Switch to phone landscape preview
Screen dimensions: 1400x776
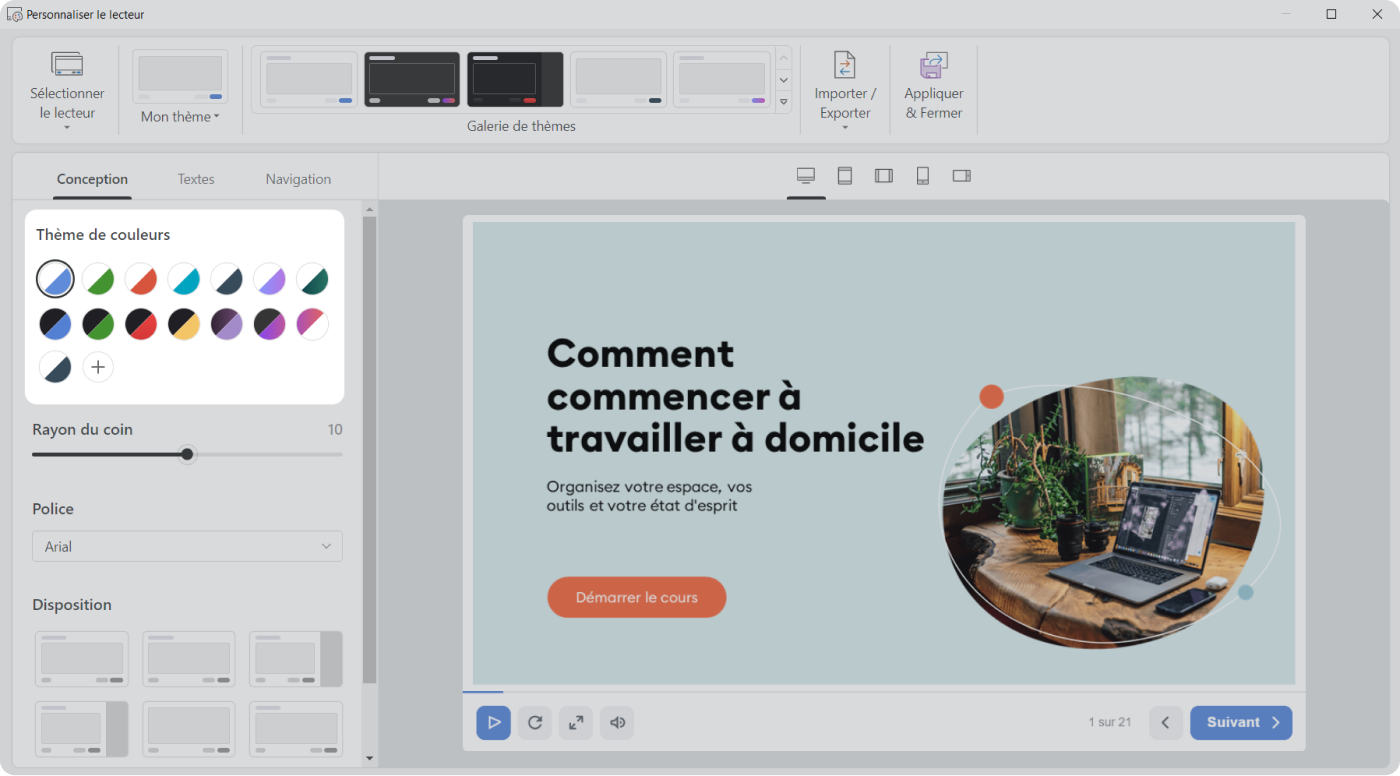962,176
